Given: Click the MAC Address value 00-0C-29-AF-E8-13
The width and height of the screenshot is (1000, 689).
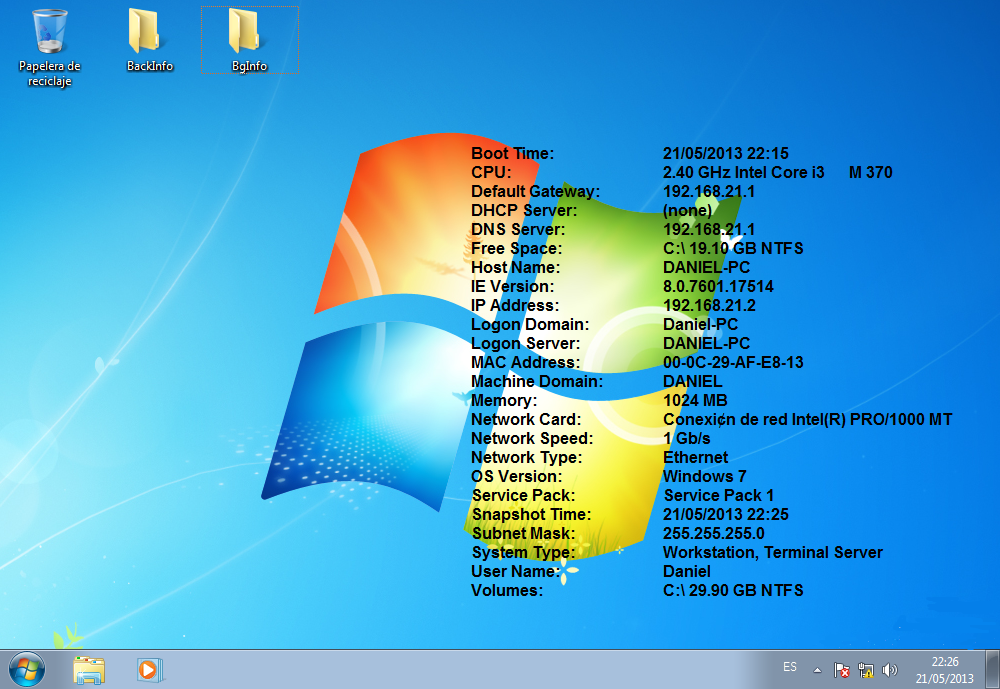Looking at the screenshot, I should click(733, 362).
